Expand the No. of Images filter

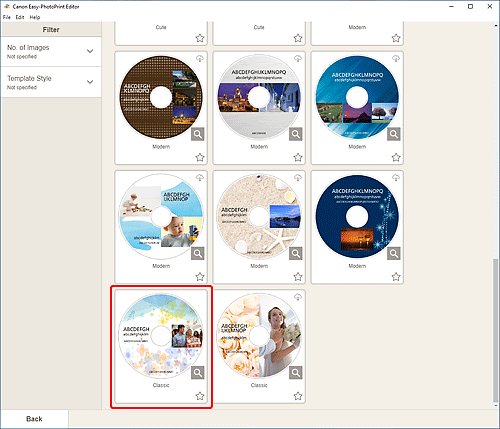[51, 52]
